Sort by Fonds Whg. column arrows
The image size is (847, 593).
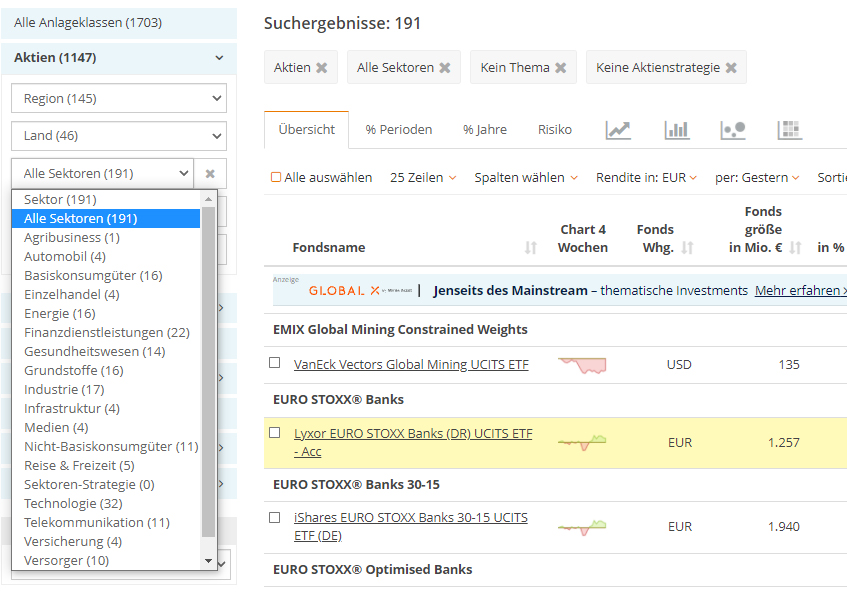687,248
